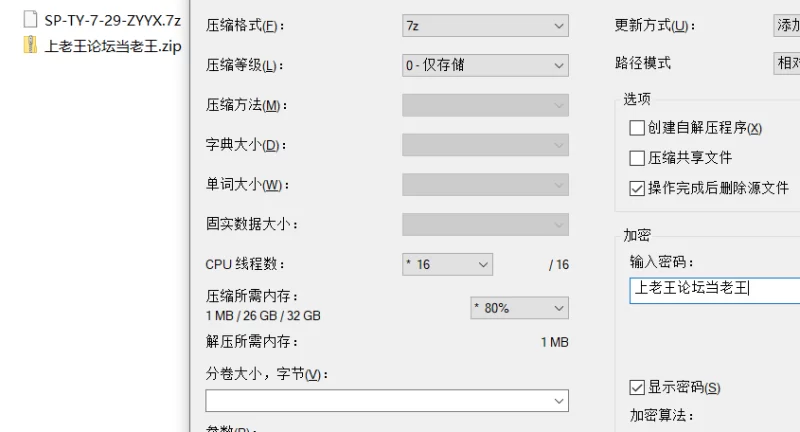Toggle the 显示密码 checkbox
Viewport: 800px width, 432px height.
pyautogui.click(x=637, y=388)
